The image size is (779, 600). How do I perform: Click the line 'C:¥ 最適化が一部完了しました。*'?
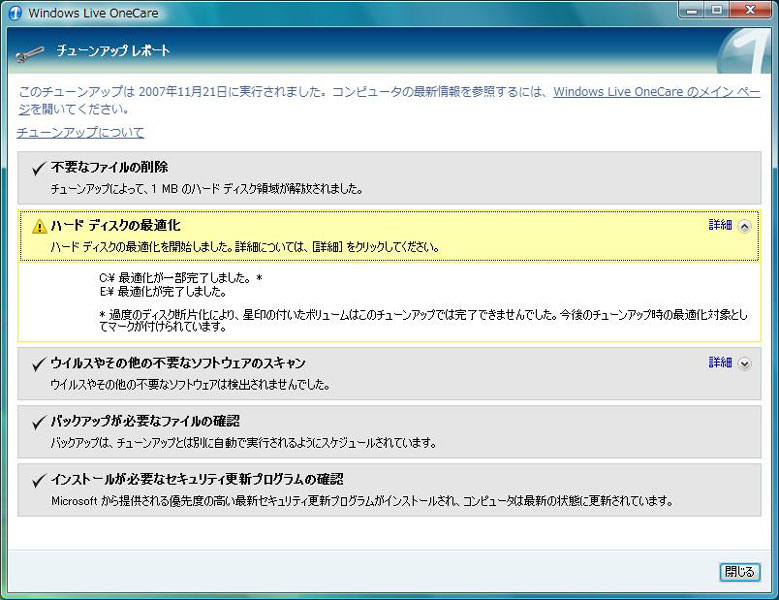pyautogui.click(x=181, y=278)
